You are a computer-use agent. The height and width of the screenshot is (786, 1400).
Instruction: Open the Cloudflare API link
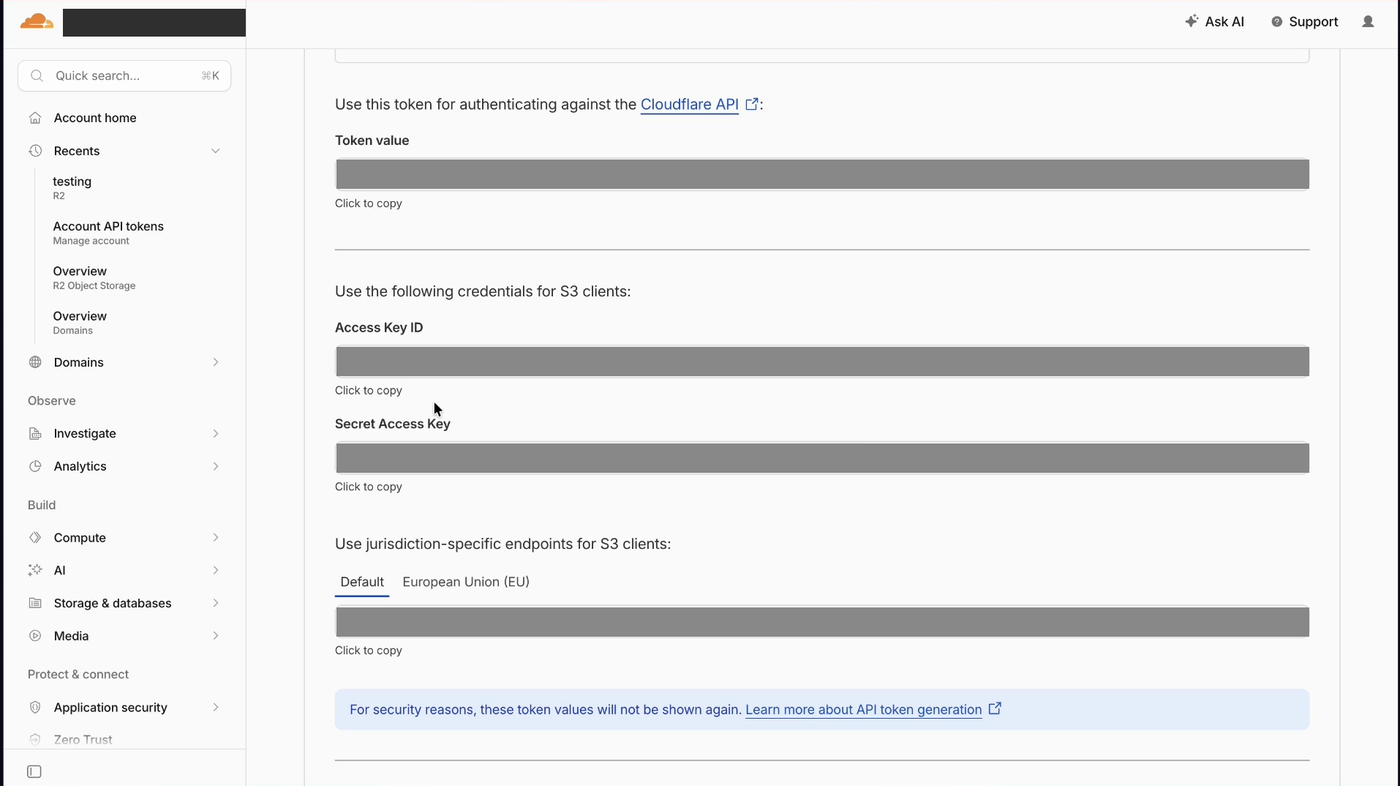[x=690, y=104]
